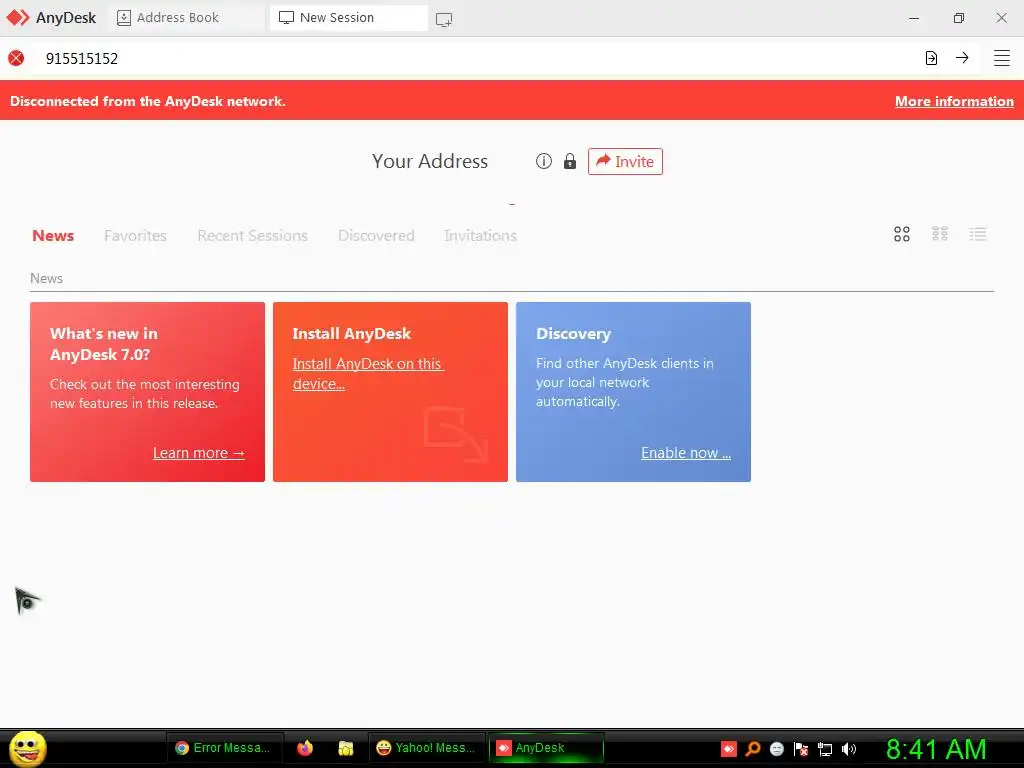Click Enable now link in Discovery card
The width and height of the screenshot is (1024, 768).
click(686, 453)
